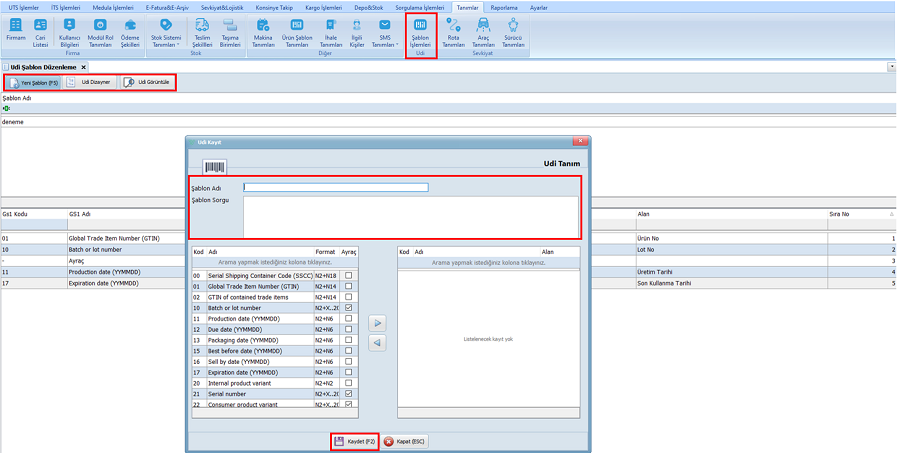The image size is (900, 453).
Task: Open Cari Listesi from the ribbon
Action: (x=41, y=33)
